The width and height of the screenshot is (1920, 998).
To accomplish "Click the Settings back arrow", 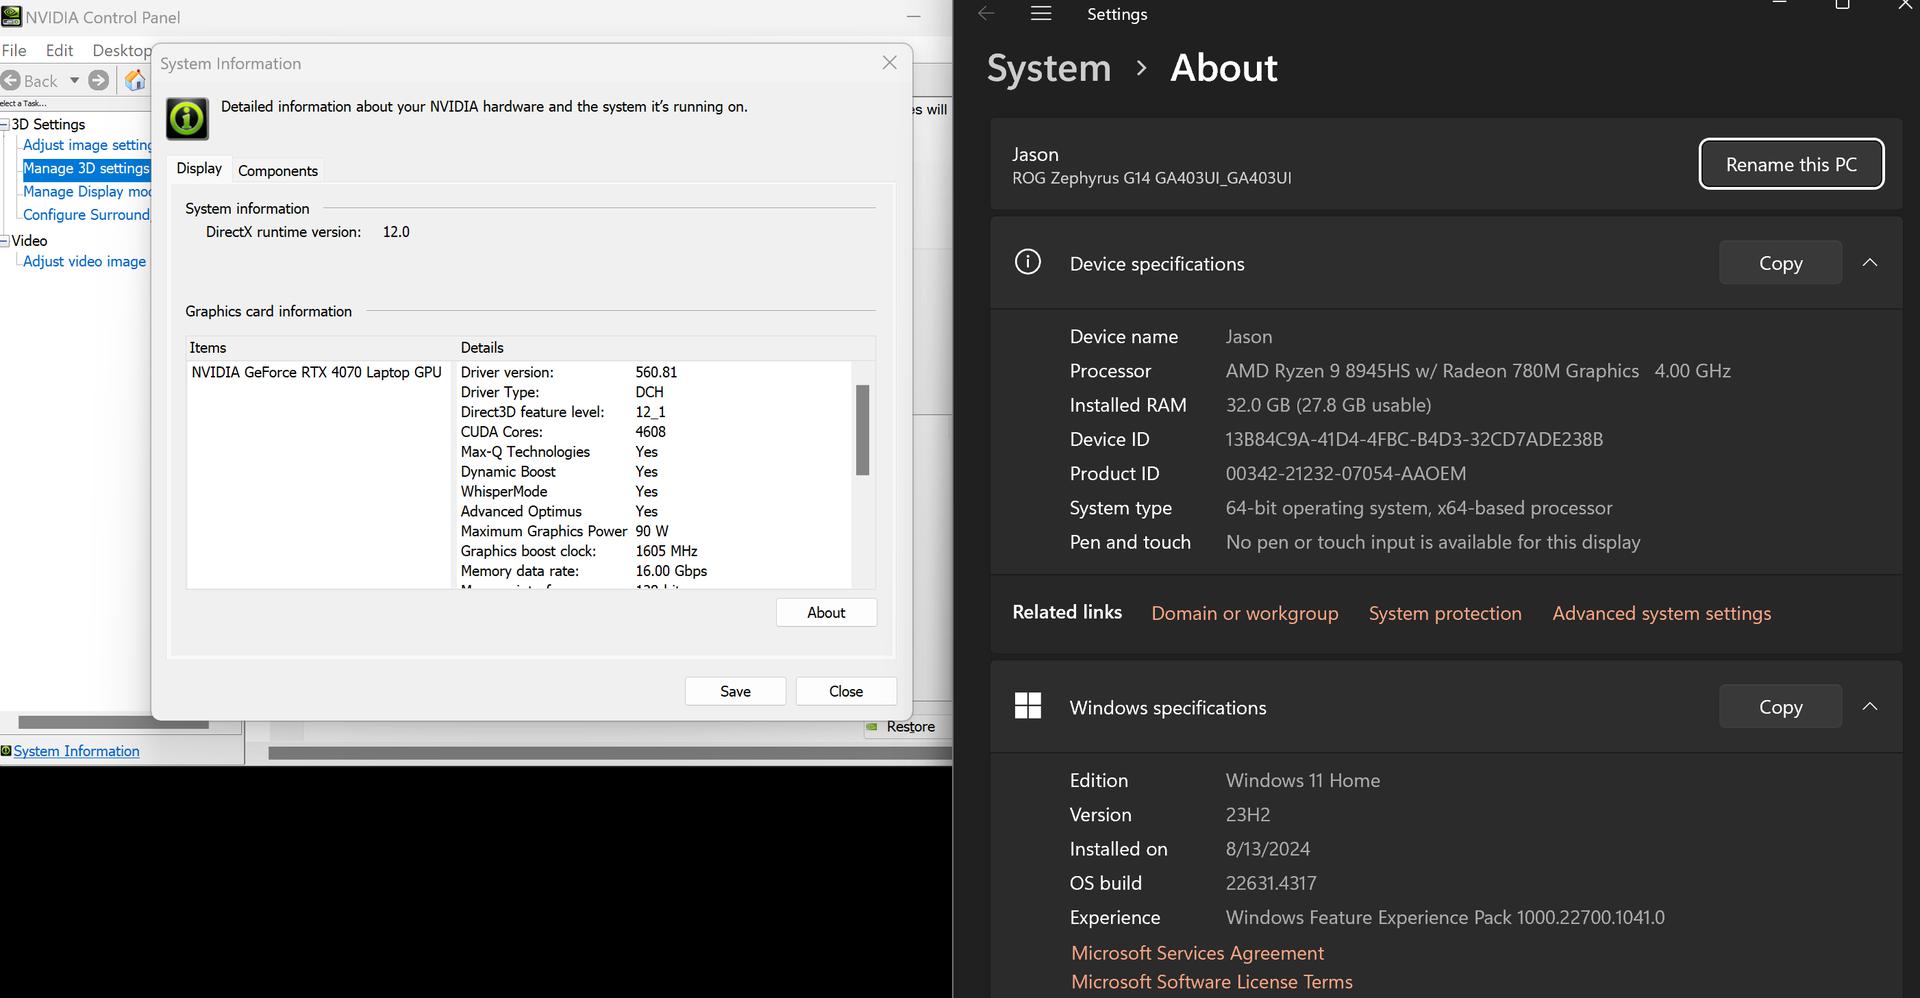I will click(x=986, y=14).
